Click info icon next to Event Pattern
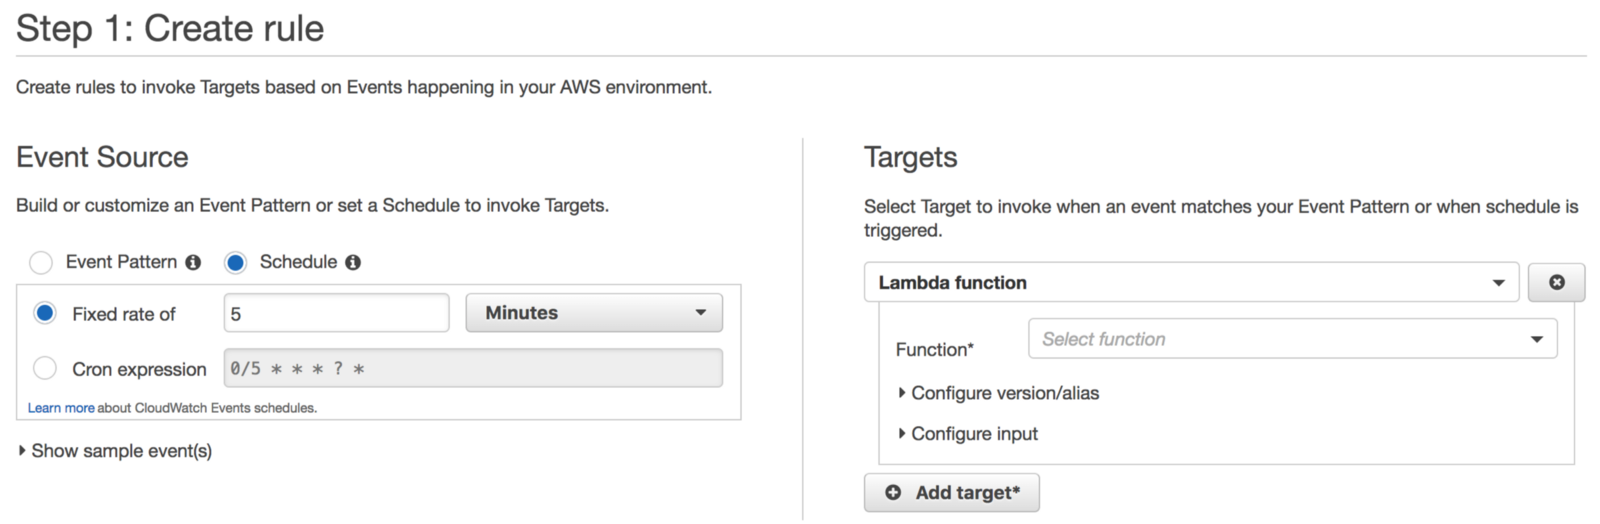 193,262
